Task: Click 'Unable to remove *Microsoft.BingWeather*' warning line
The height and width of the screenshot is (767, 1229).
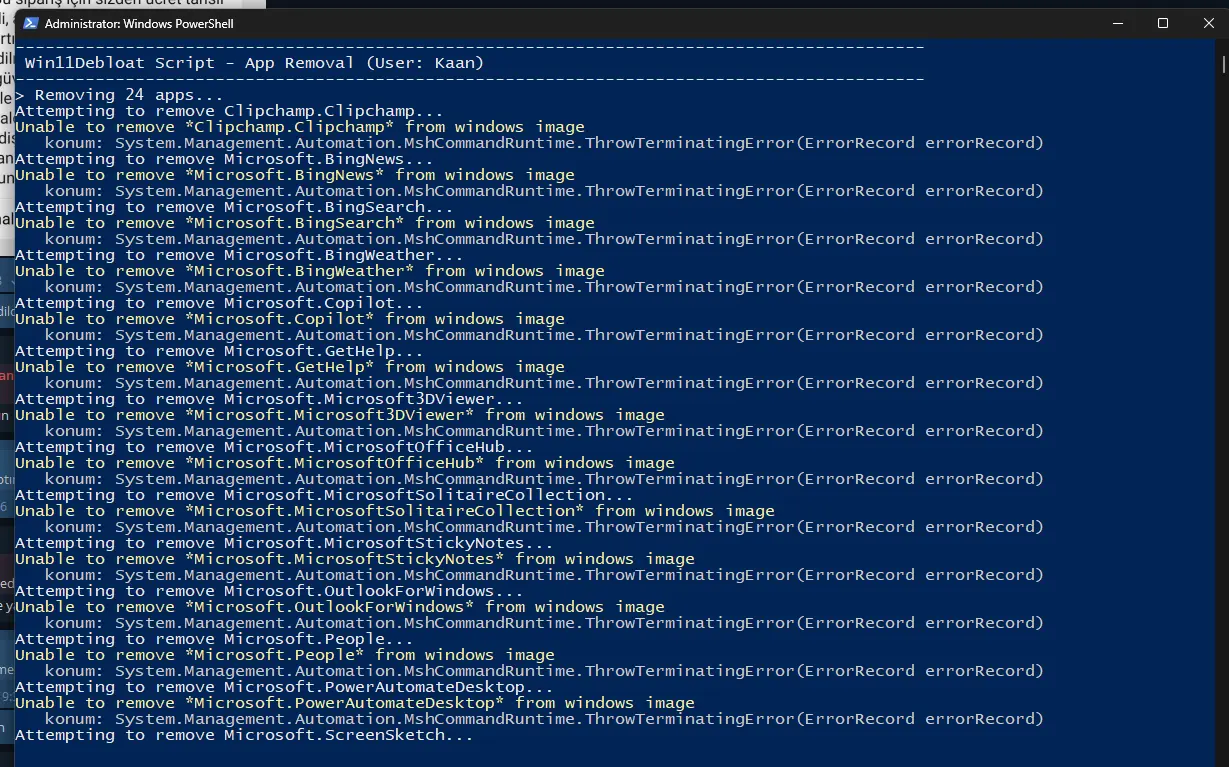Action: pyautogui.click(x=310, y=271)
